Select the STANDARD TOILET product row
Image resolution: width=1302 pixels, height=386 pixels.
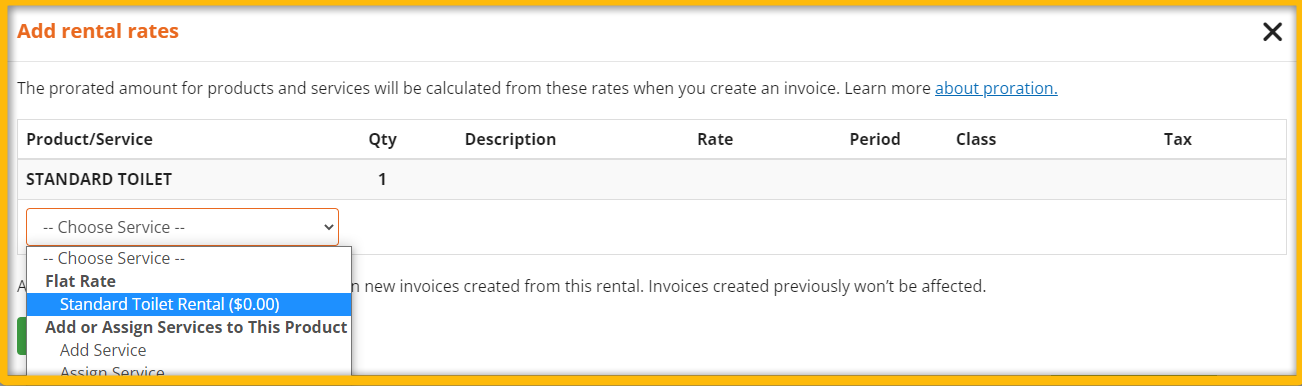coord(652,179)
